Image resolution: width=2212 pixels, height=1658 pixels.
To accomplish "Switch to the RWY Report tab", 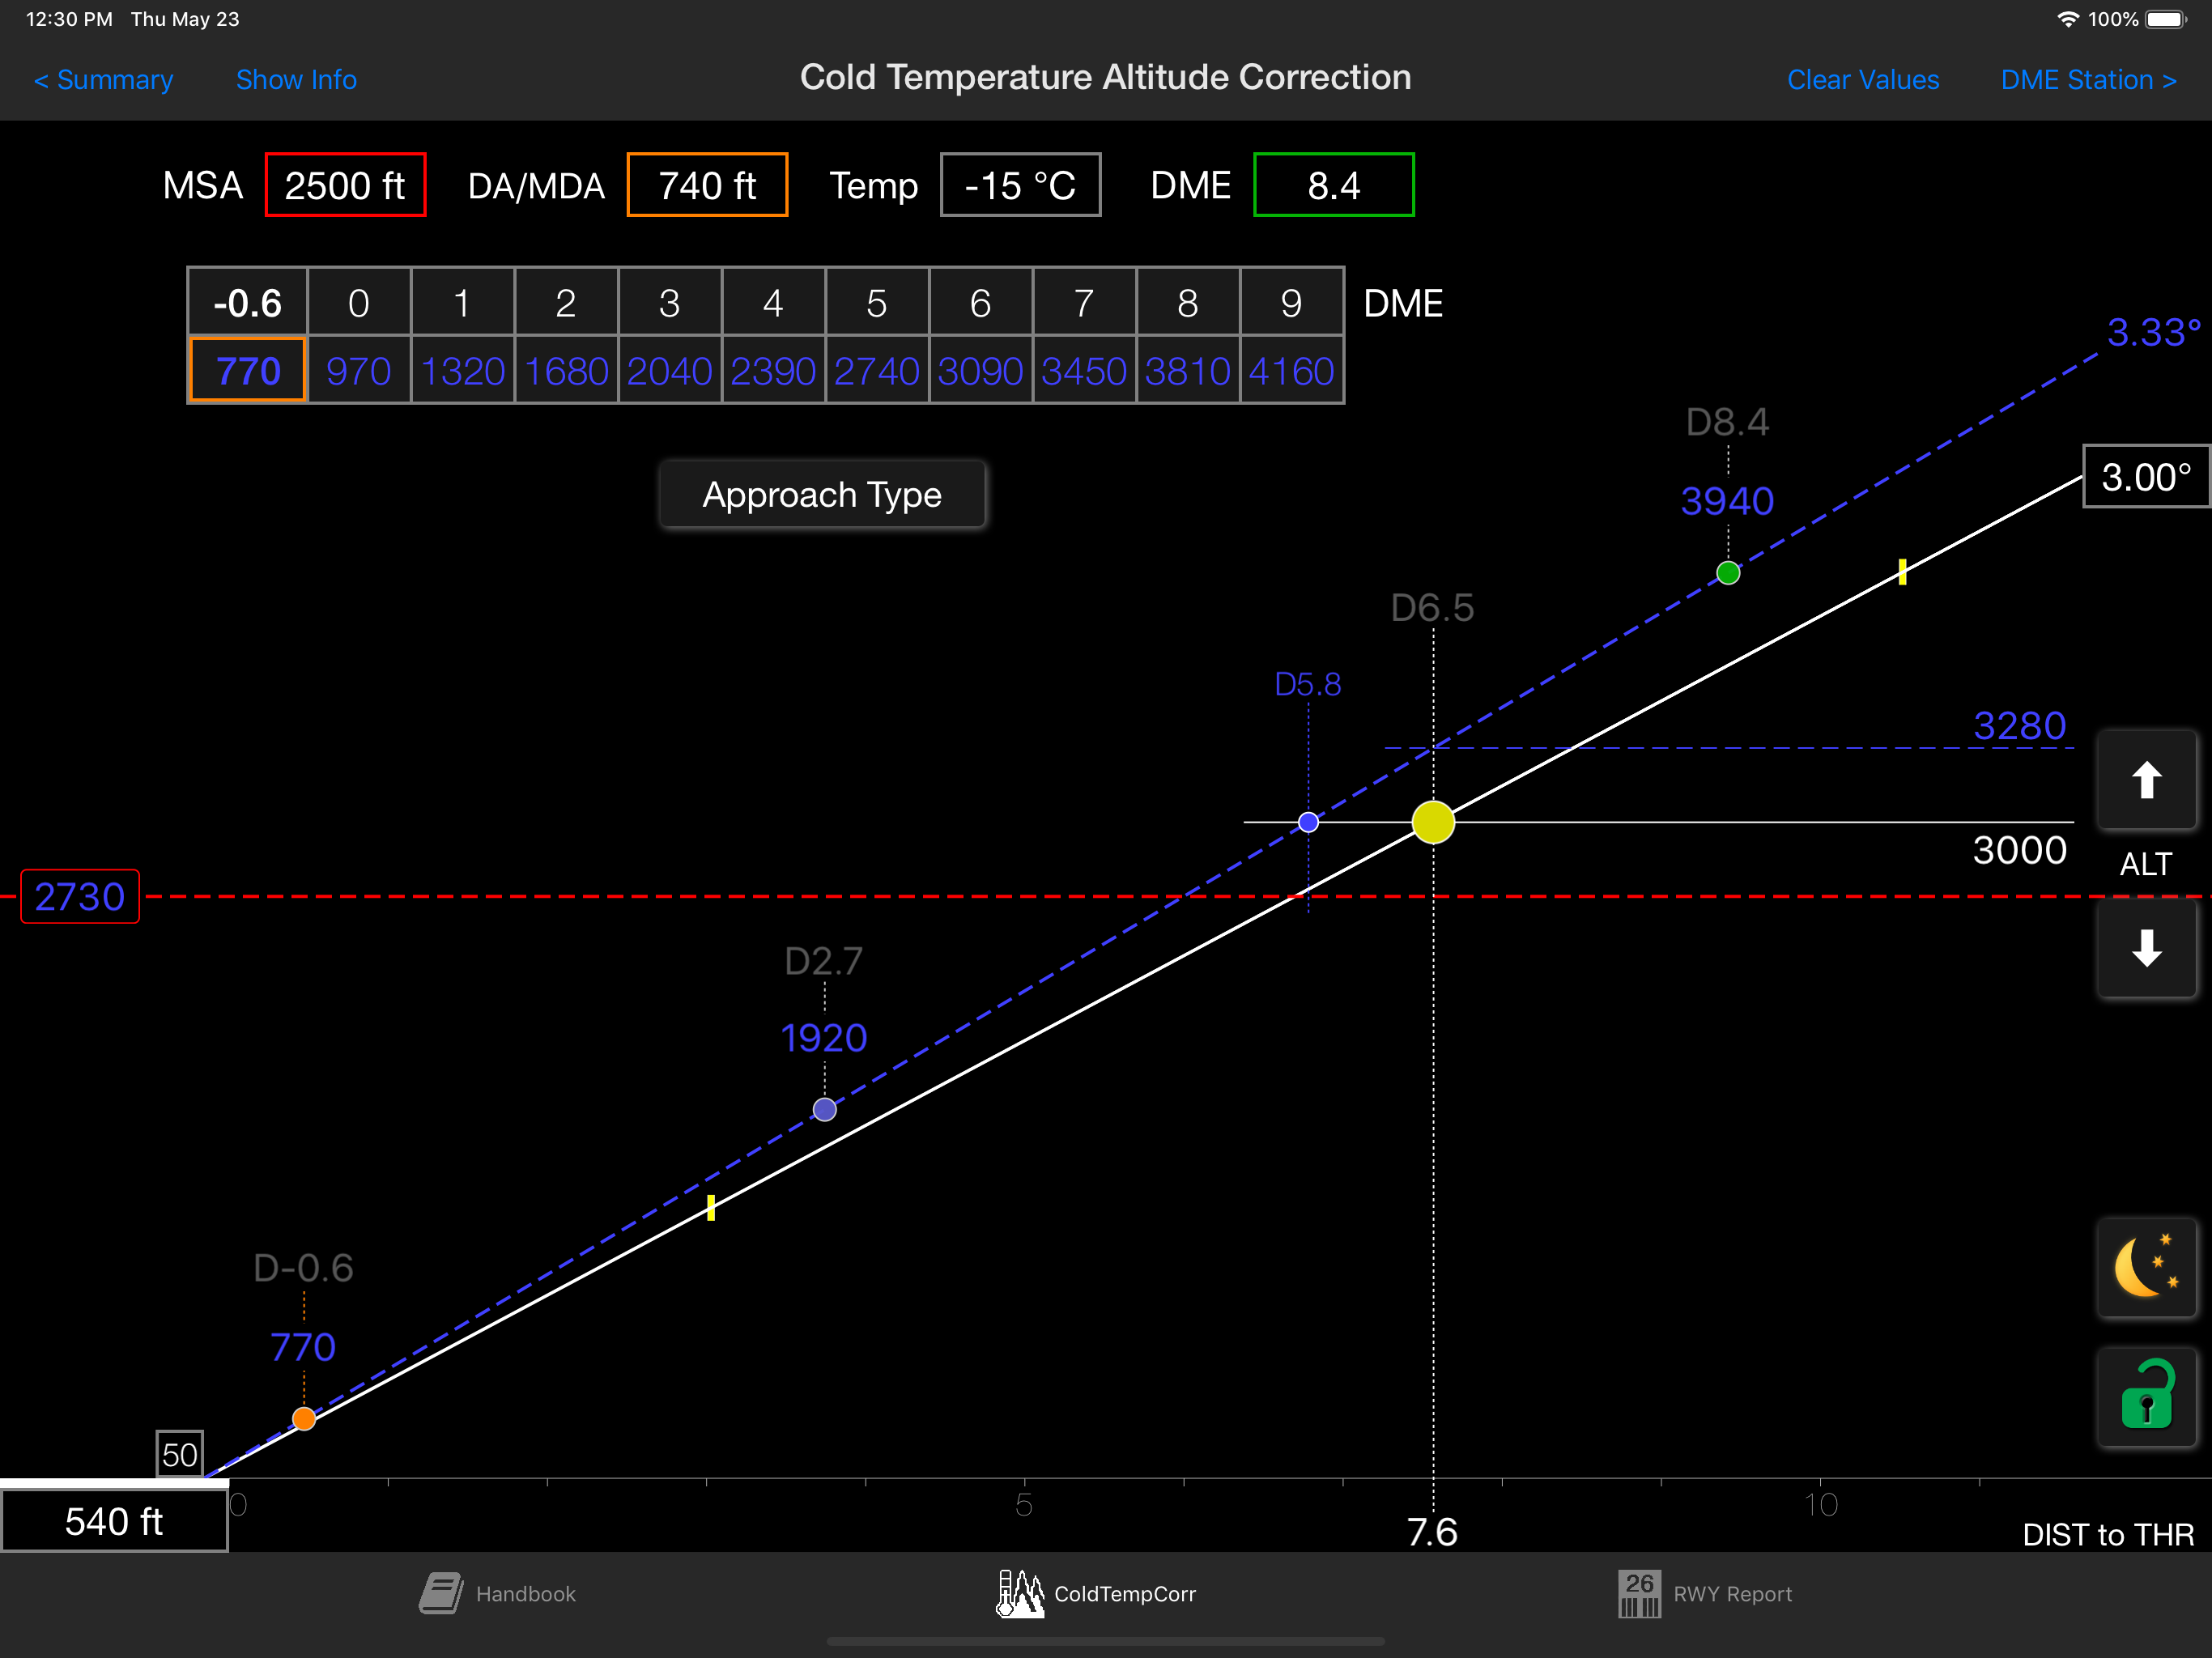I will pyautogui.click(x=1706, y=1593).
